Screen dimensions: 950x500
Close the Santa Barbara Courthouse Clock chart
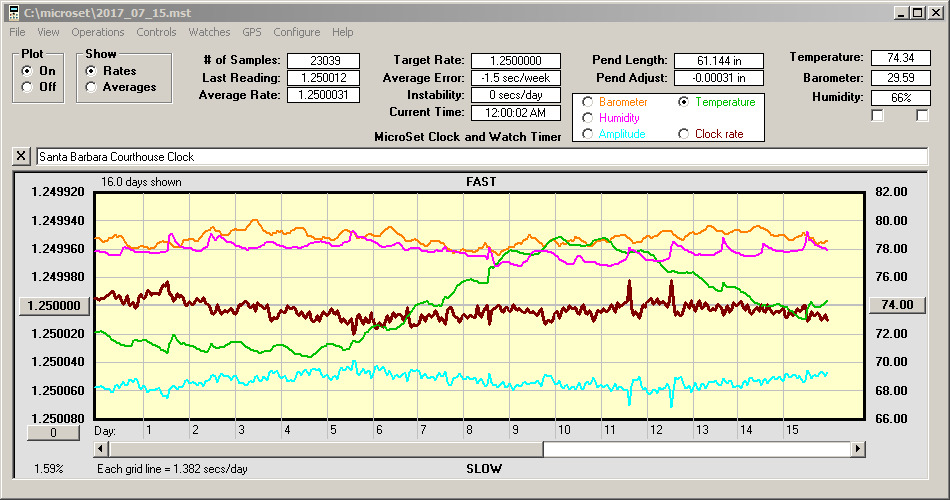(21, 157)
